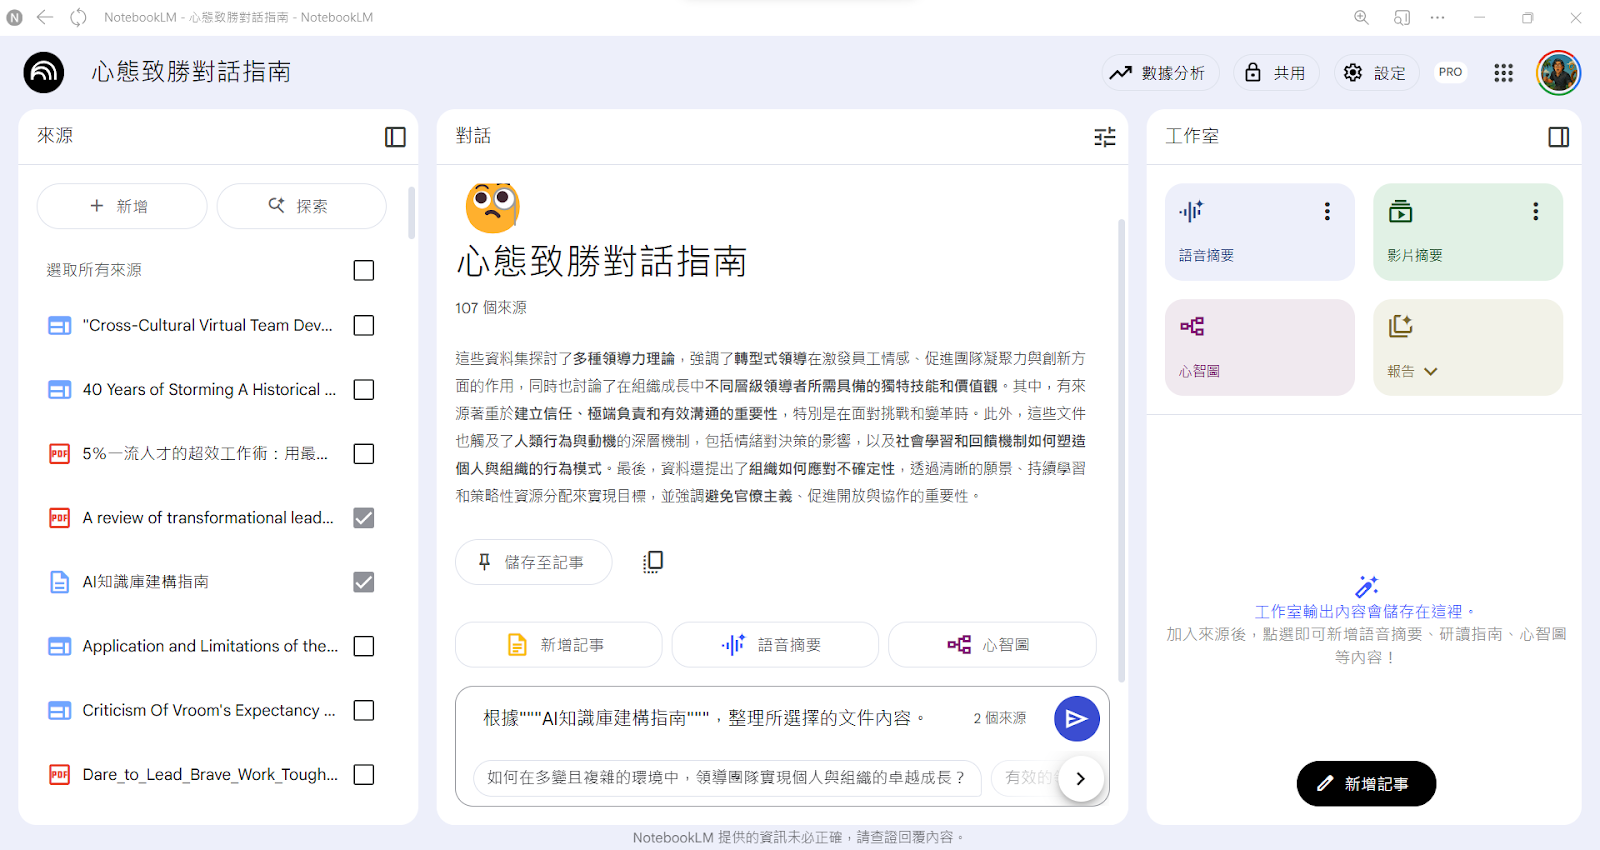Open the 40 Years of Storming A Historical source
The image size is (1600, 850).
tap(209, 389)
